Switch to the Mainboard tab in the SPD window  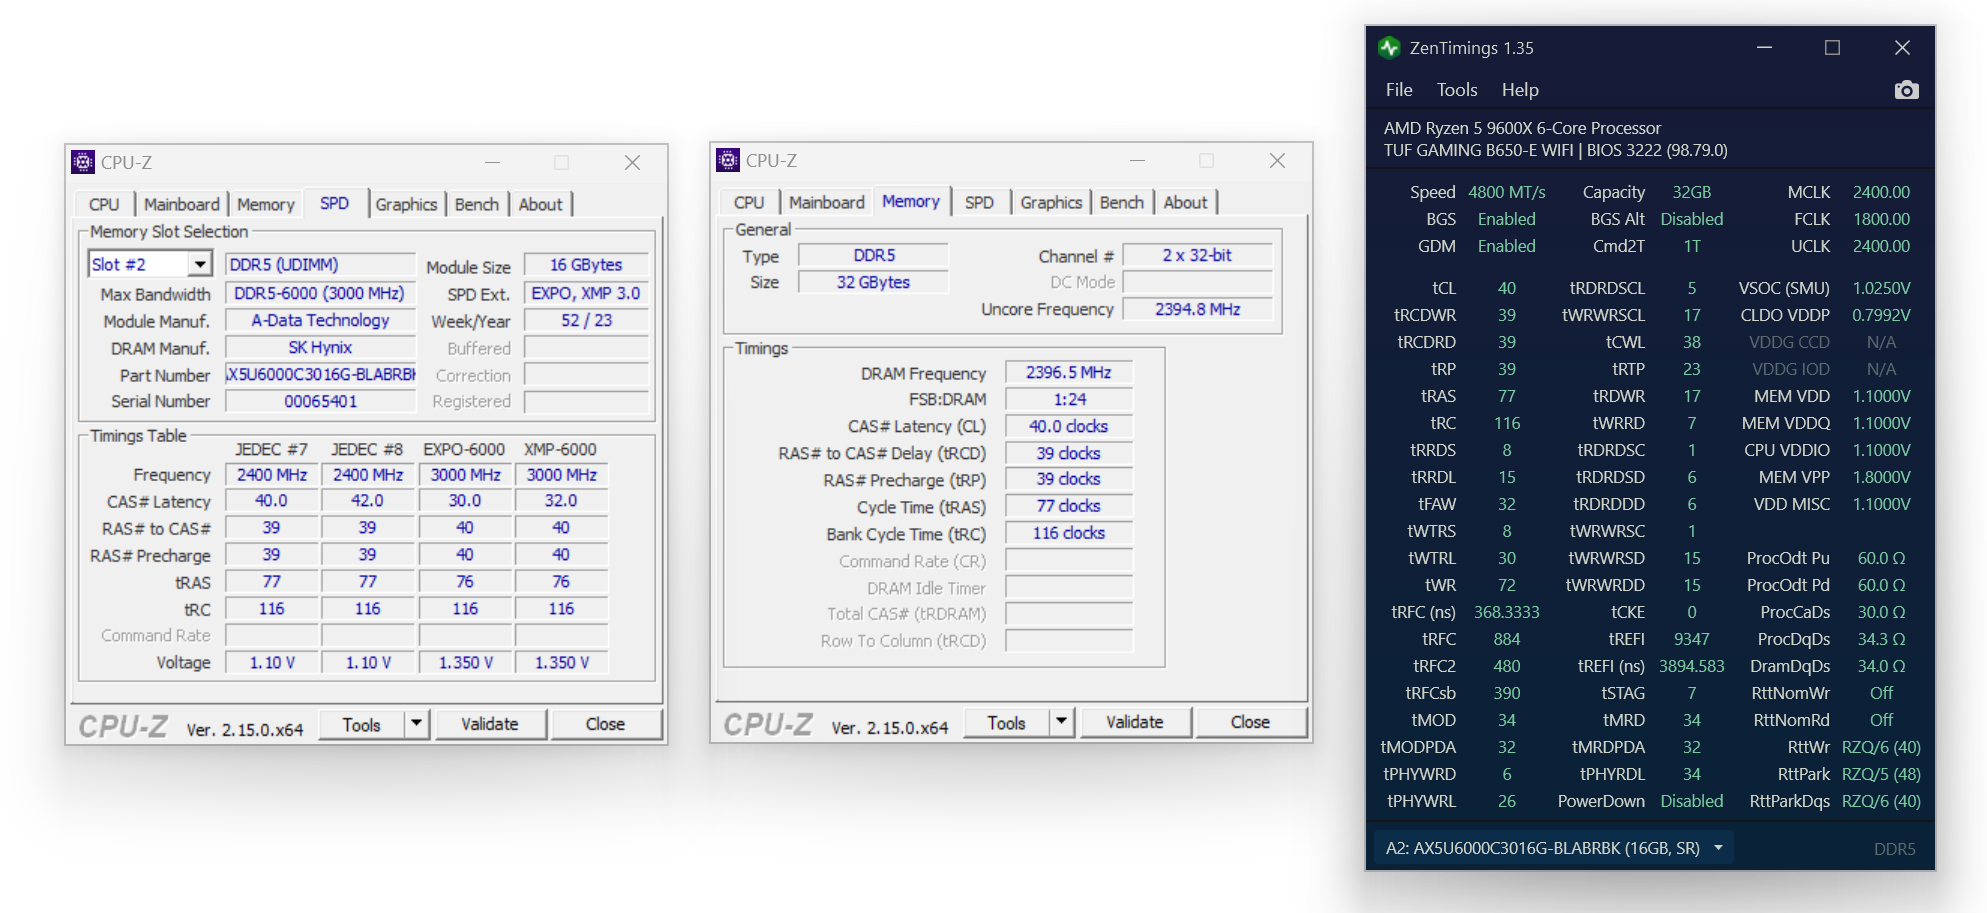click(181, 204)
